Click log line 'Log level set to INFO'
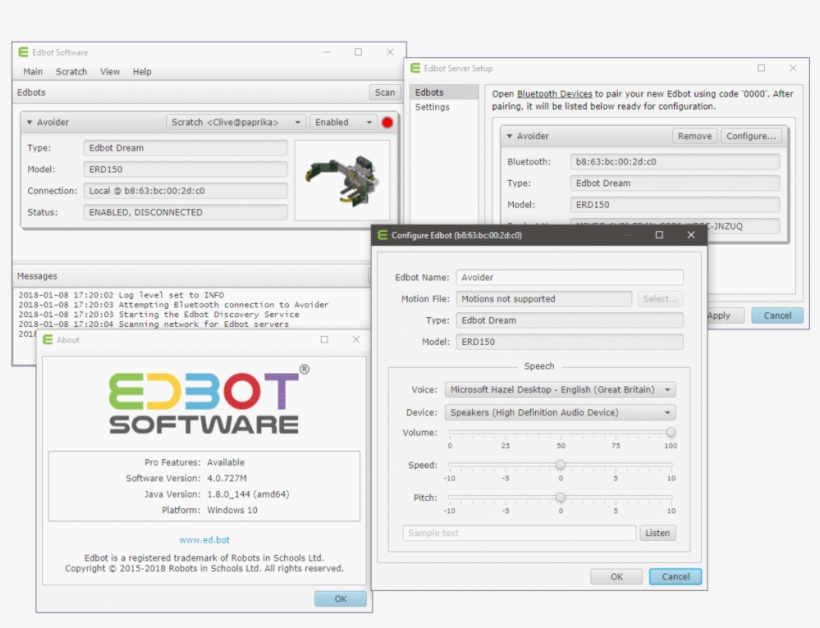This screenshot has width=820, height=628. 121,295
